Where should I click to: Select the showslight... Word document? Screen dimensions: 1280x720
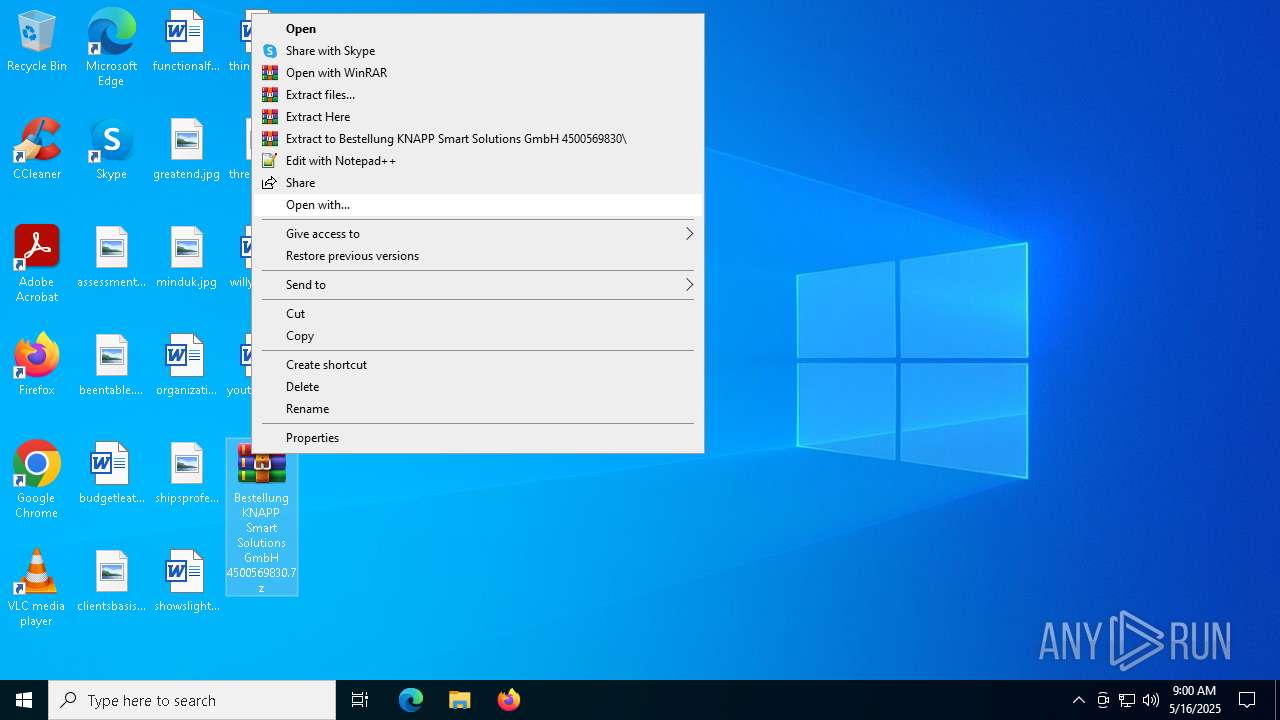(x=186, y=582)
